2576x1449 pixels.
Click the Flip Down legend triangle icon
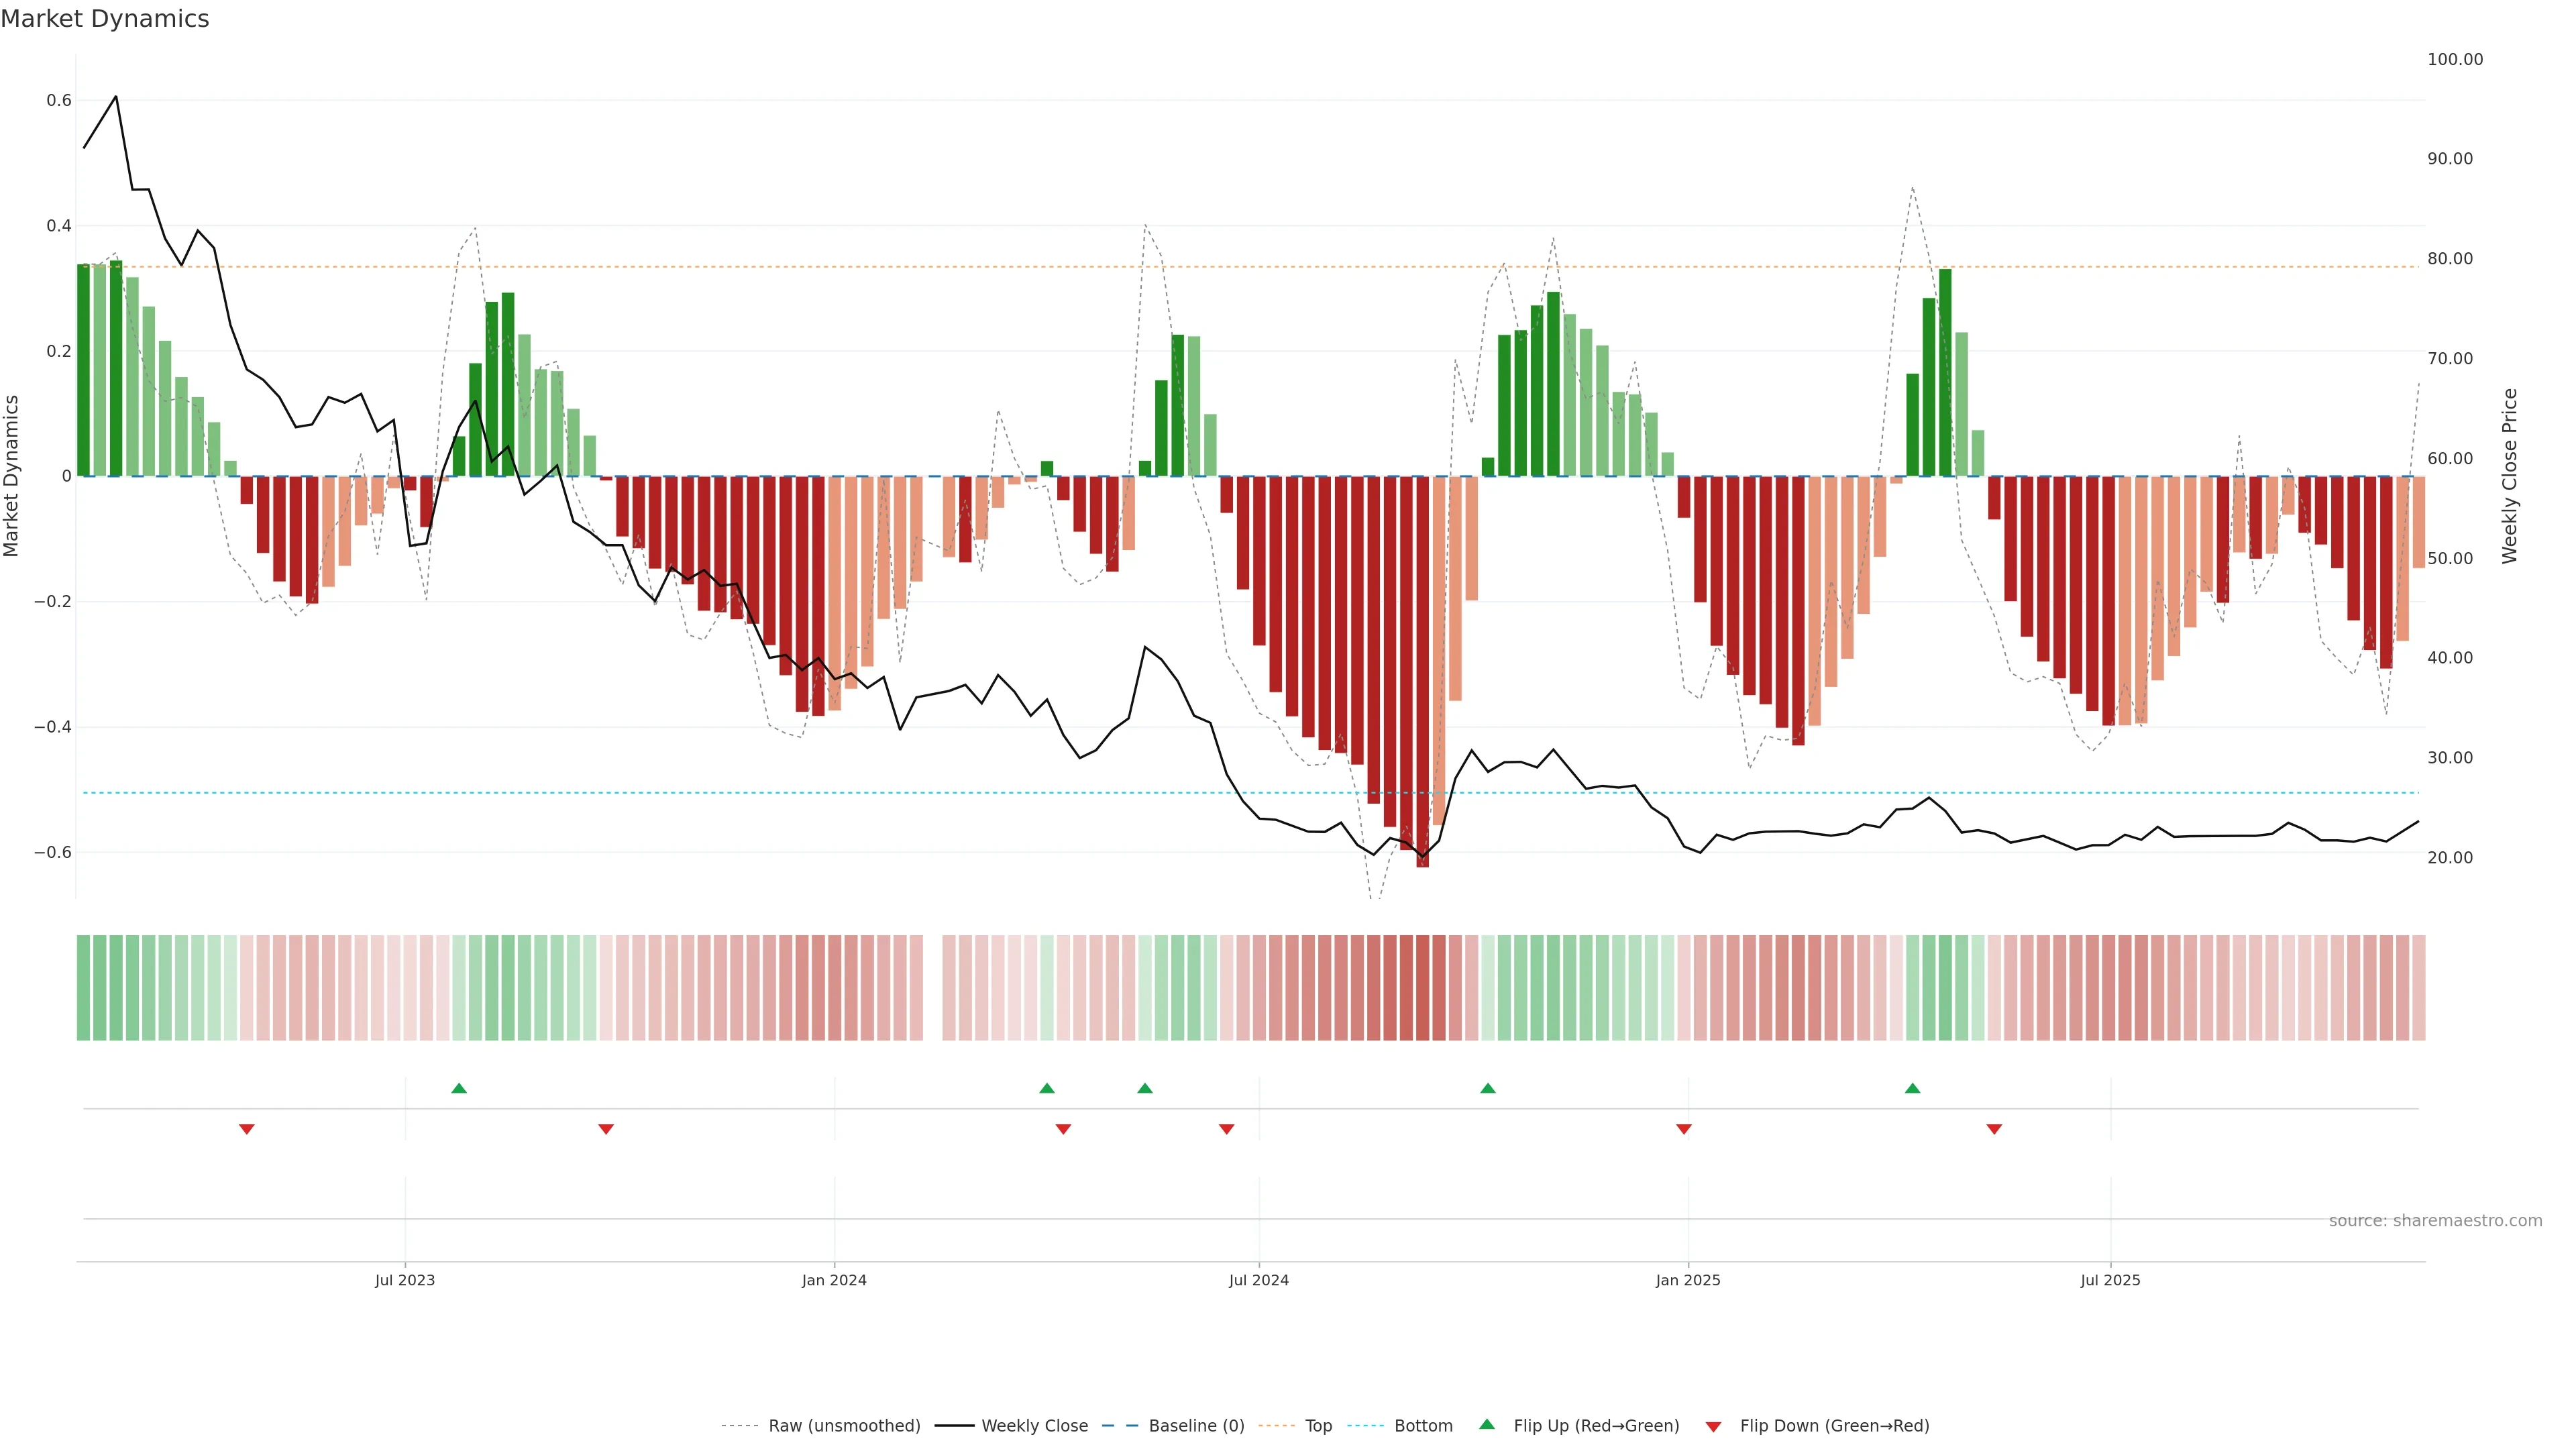pos(1713,1426)
